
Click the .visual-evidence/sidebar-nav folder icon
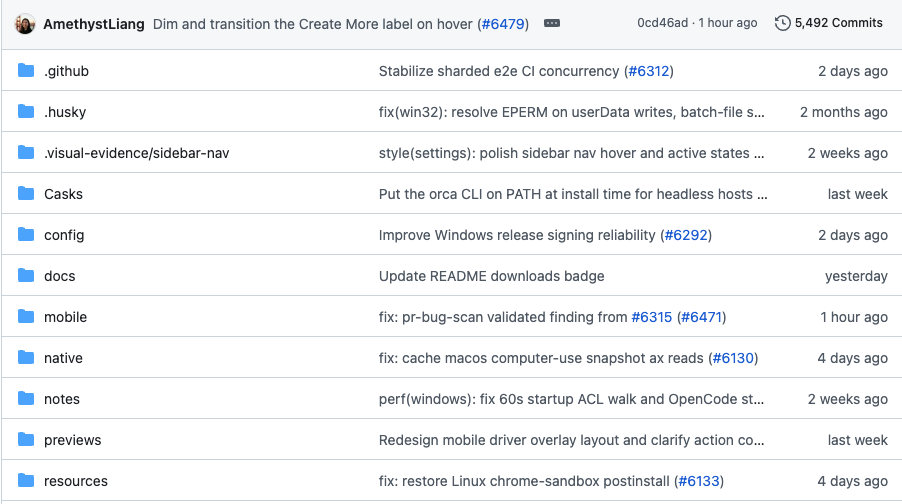click(x=26, y=152)
